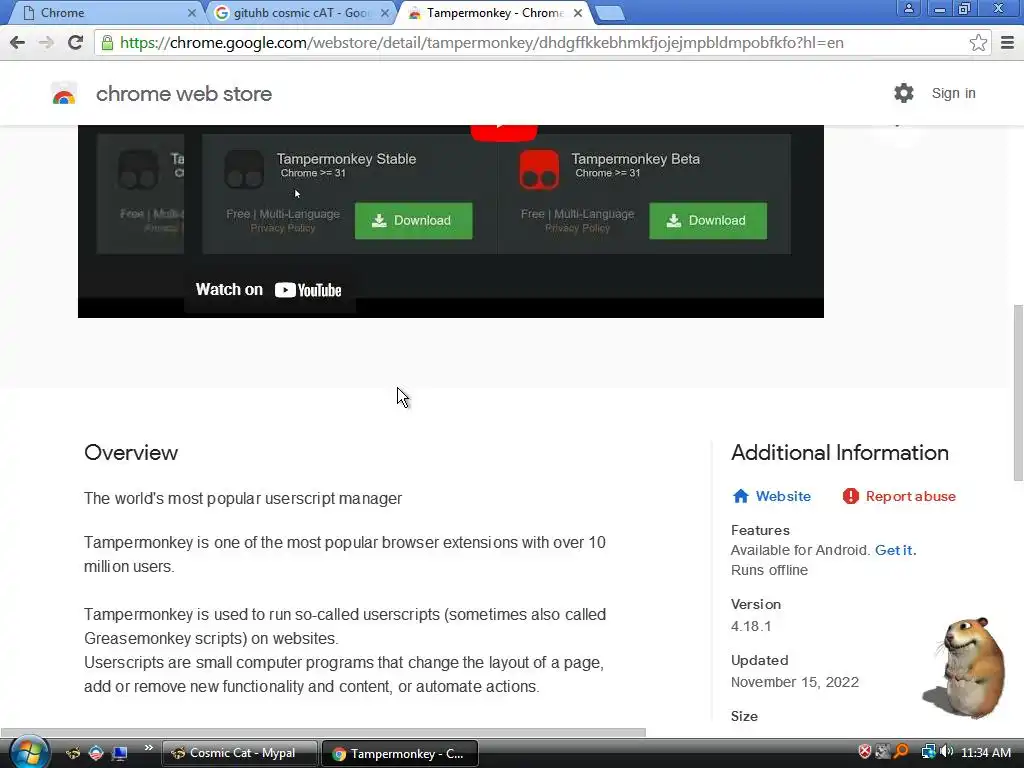The image size is (1024, 768).
Task: Switch to Cosmic Cat - Mypal taskbar window
Action: pos(239,753)
